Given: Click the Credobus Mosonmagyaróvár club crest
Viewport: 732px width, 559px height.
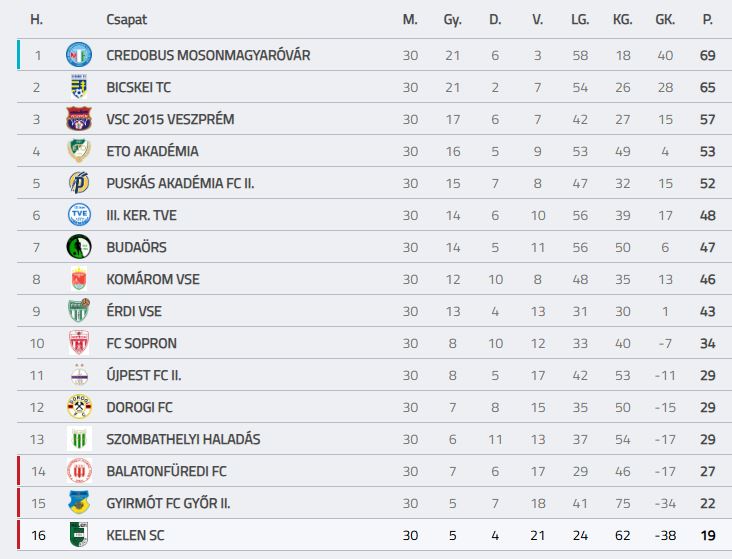Looking at the screenshot, I should 79,55.
